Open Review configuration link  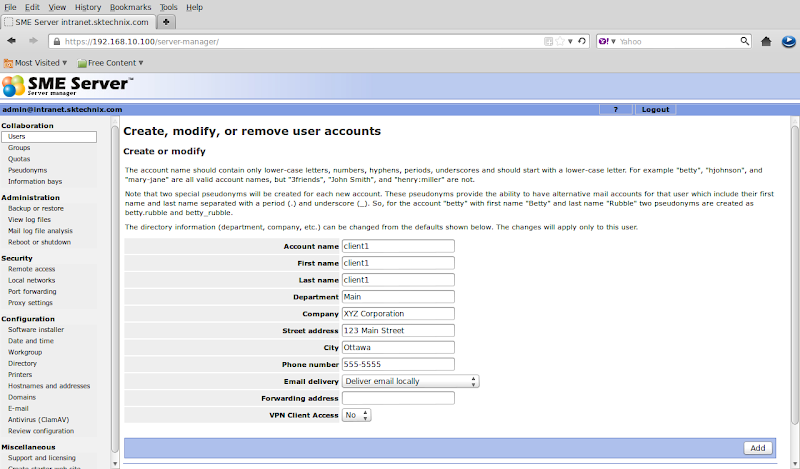41,431
